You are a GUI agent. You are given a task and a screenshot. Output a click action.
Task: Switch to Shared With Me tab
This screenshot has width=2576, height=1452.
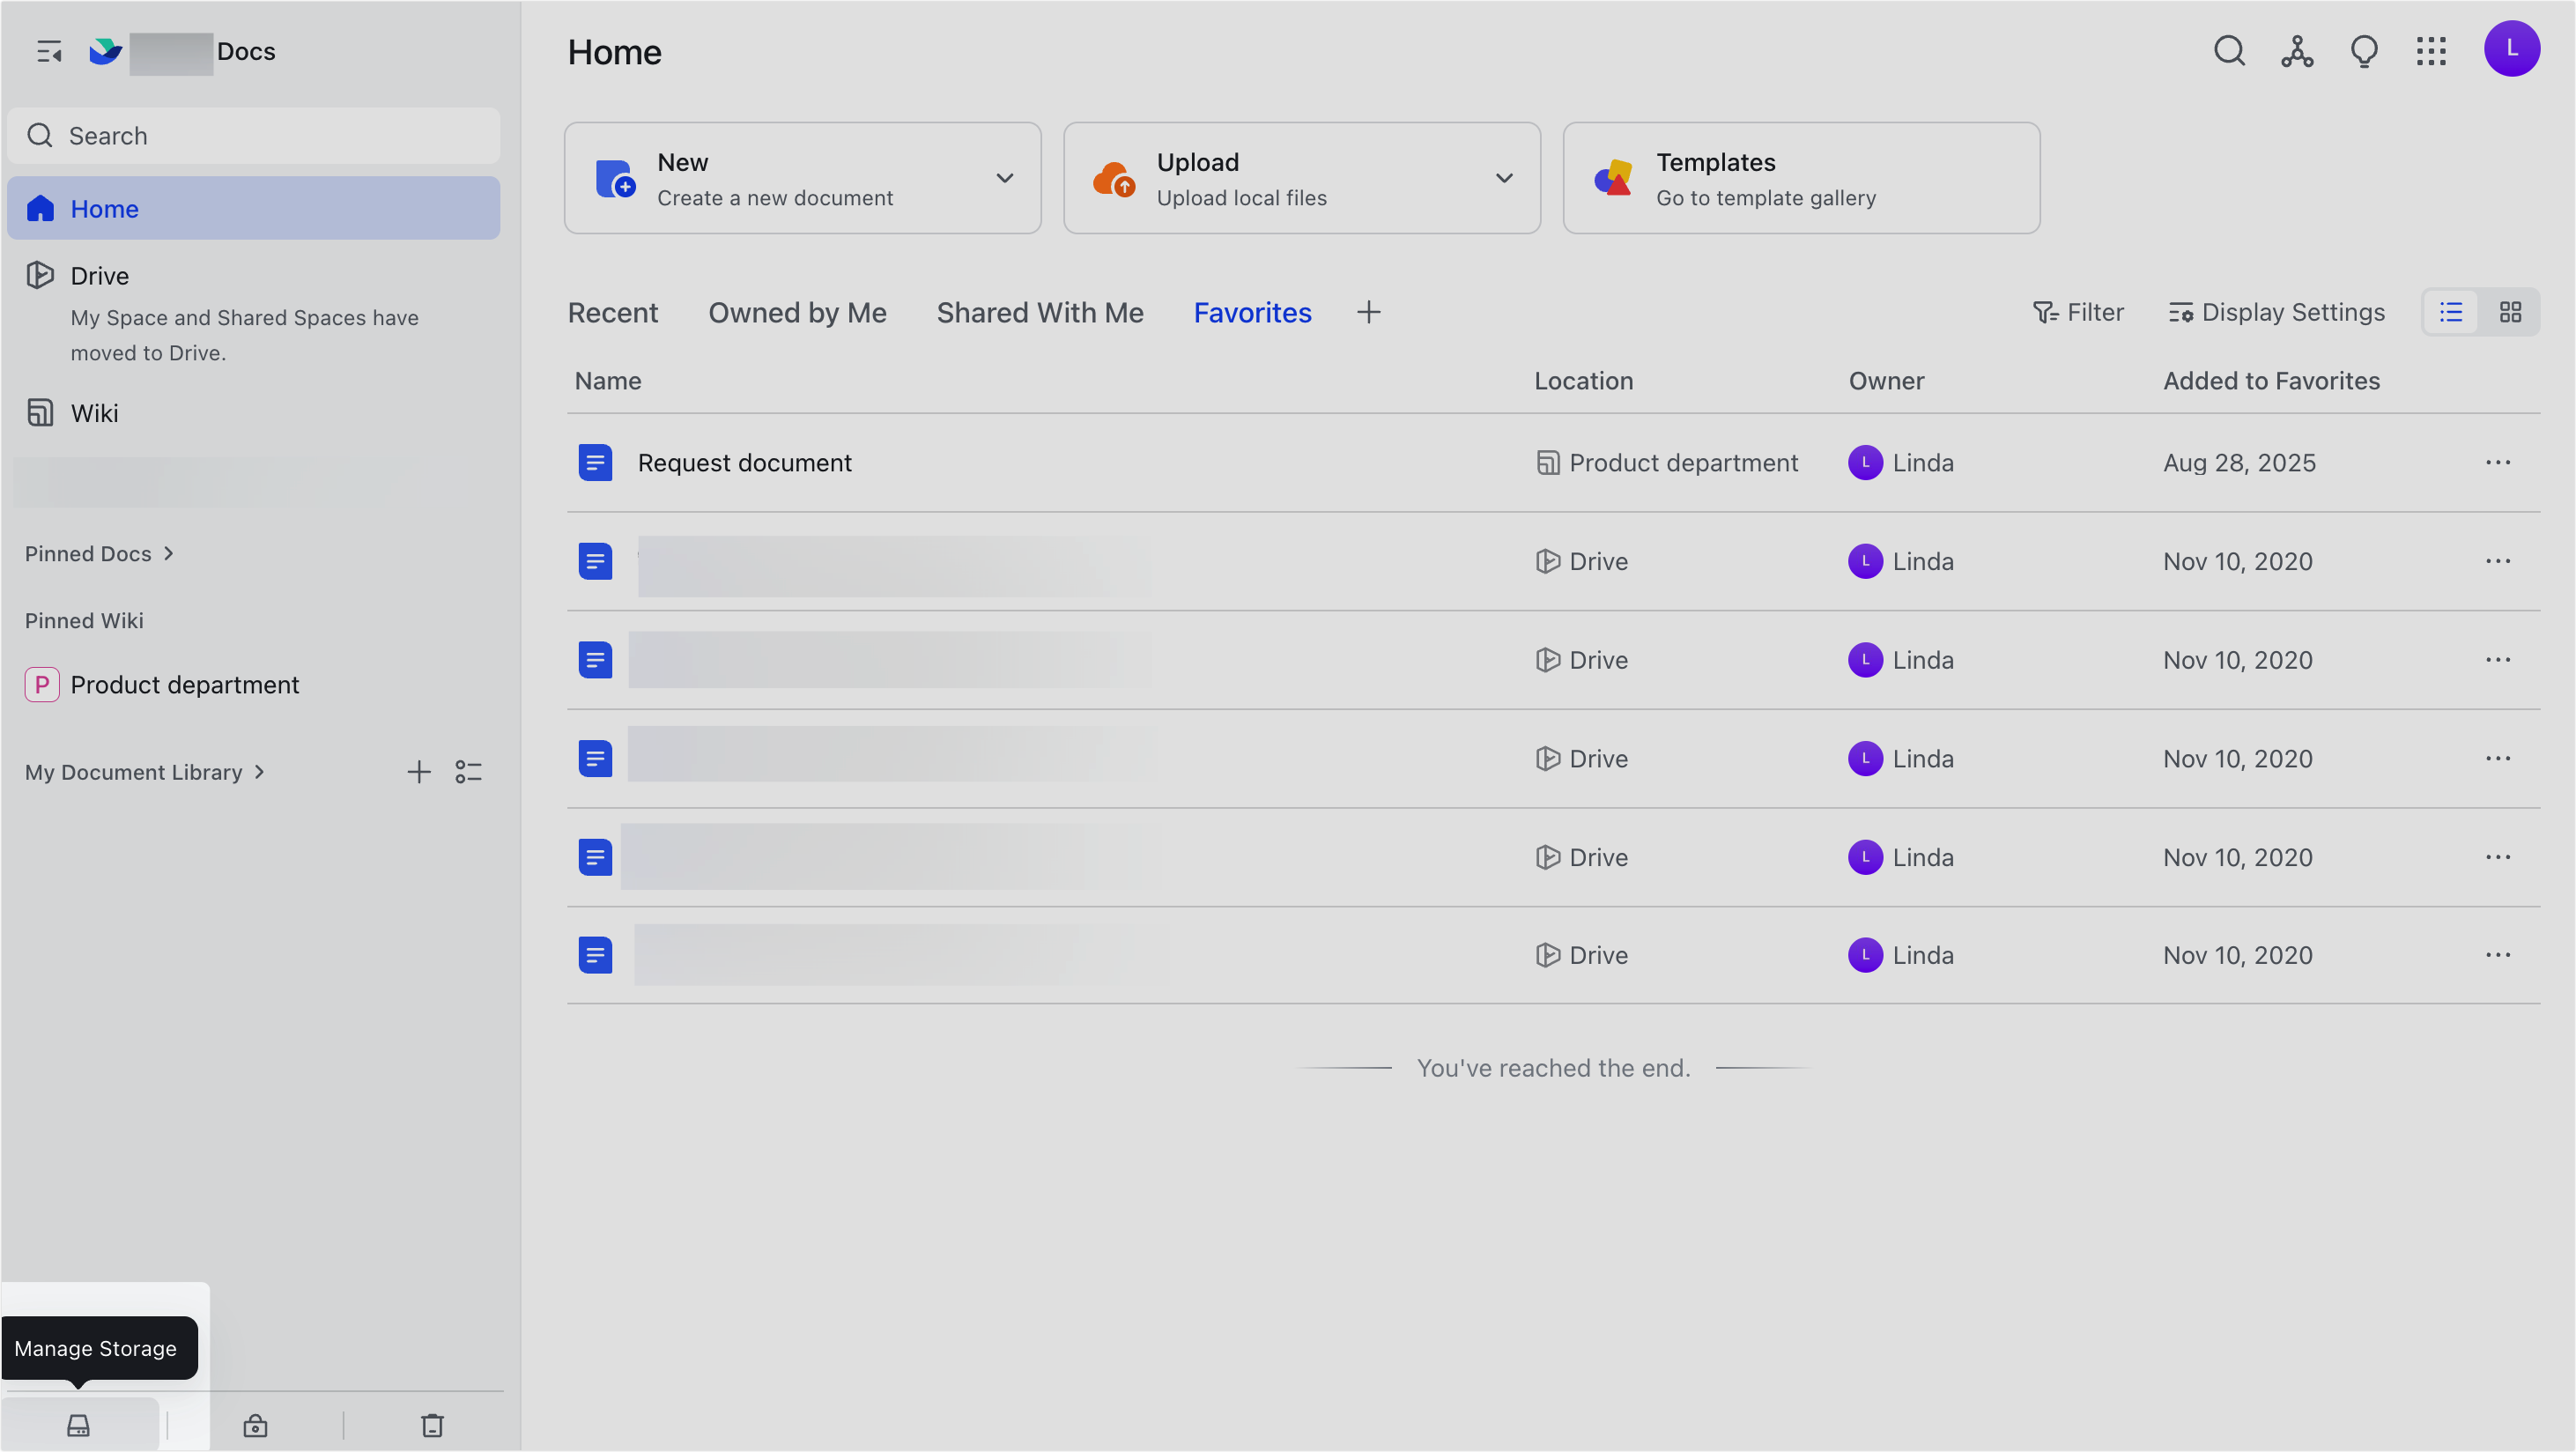[x=1039, y=312]
